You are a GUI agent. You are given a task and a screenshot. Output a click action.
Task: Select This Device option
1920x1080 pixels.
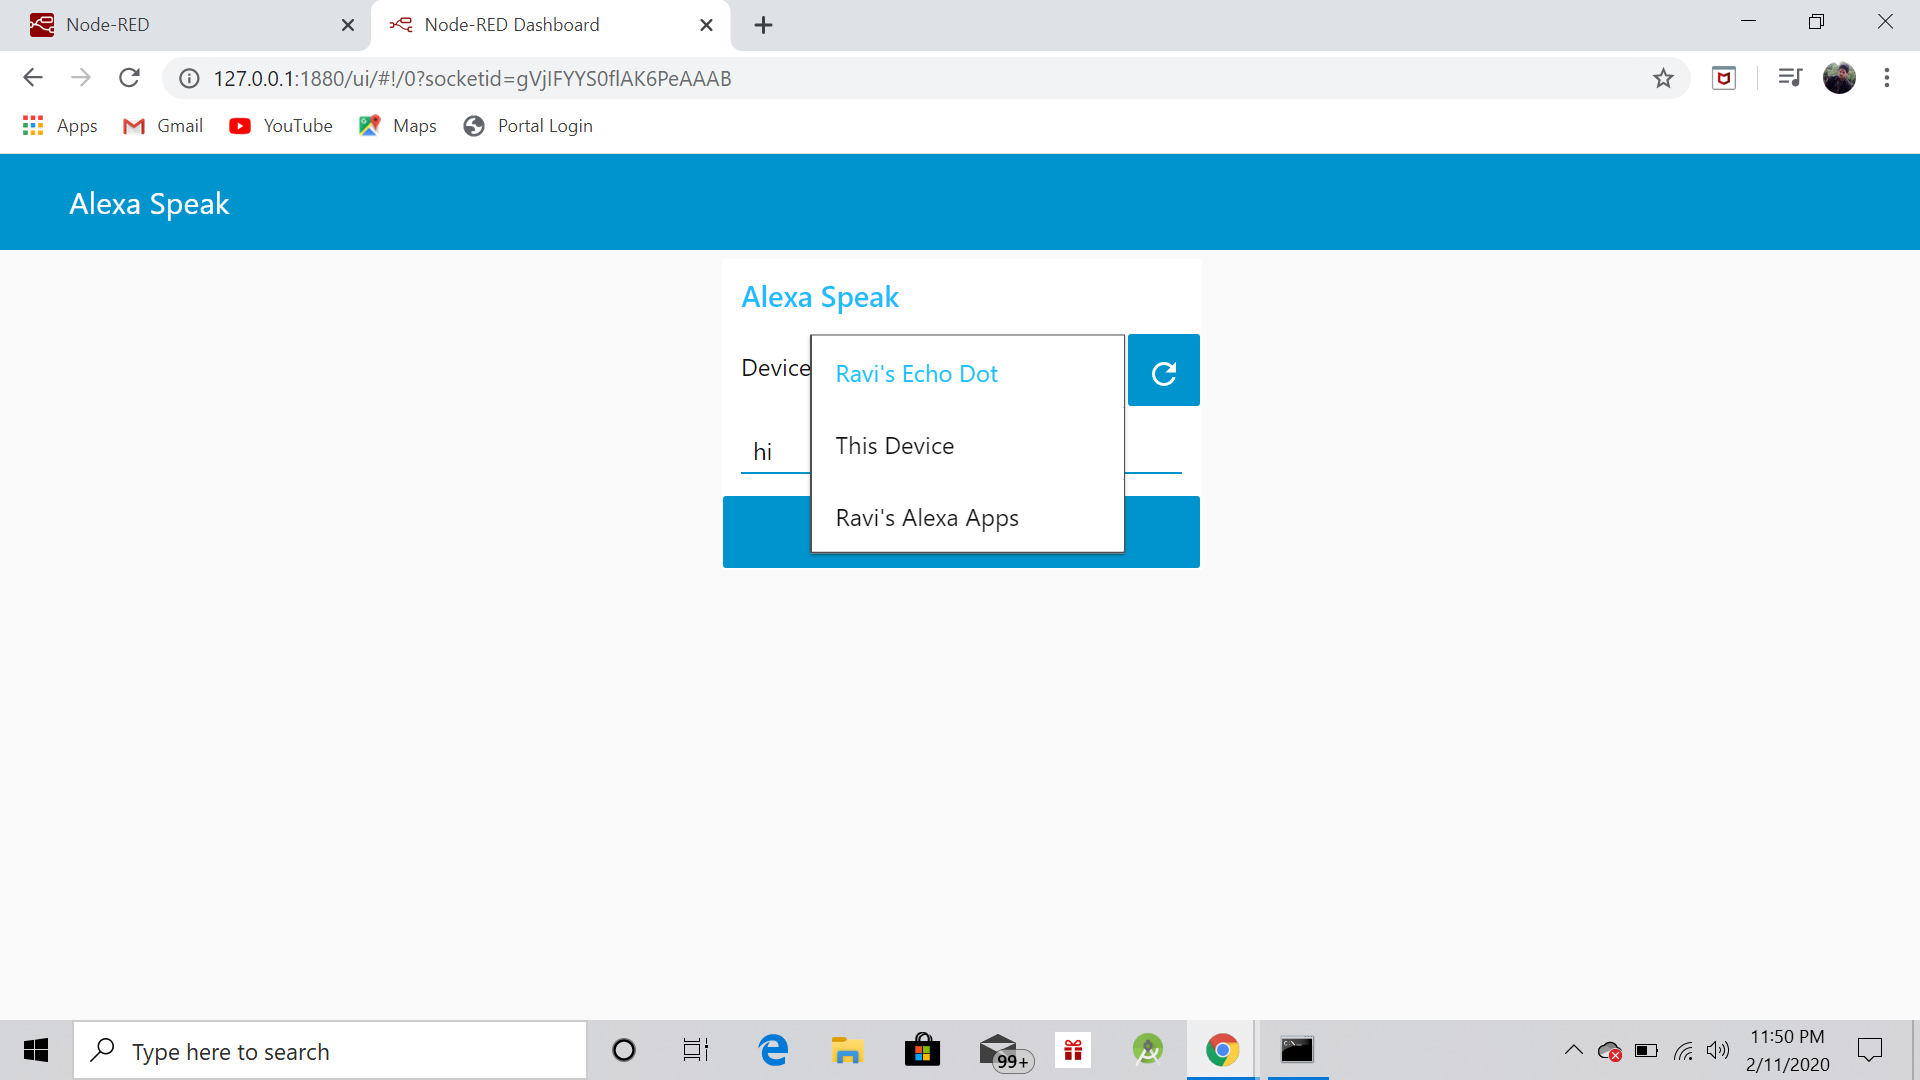point(894,445)
